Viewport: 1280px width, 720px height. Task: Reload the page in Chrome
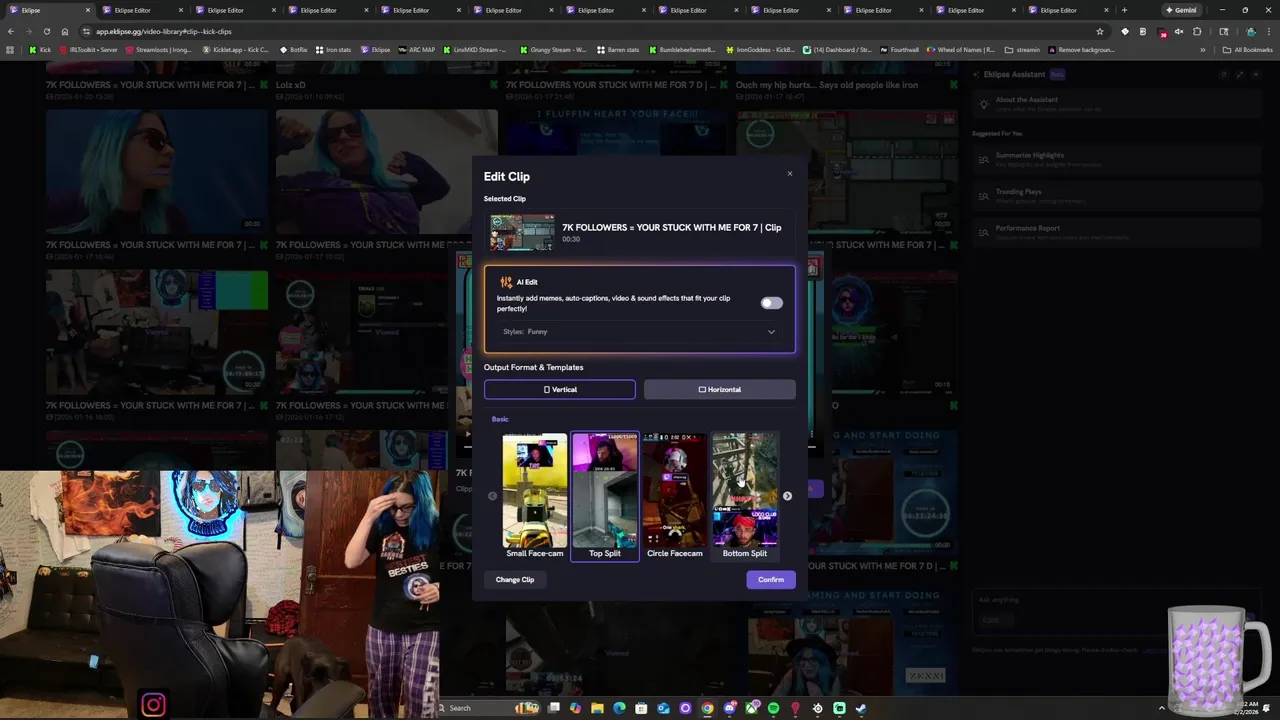(x=46, y=31)
